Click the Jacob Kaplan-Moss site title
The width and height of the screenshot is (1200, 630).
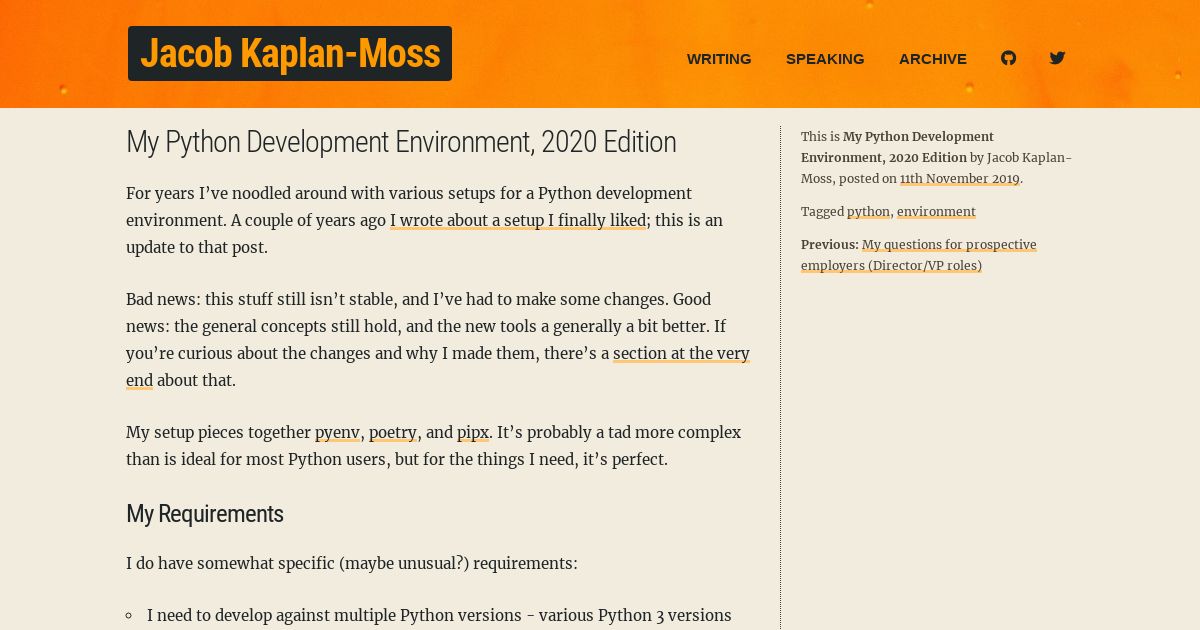[290, 54]
